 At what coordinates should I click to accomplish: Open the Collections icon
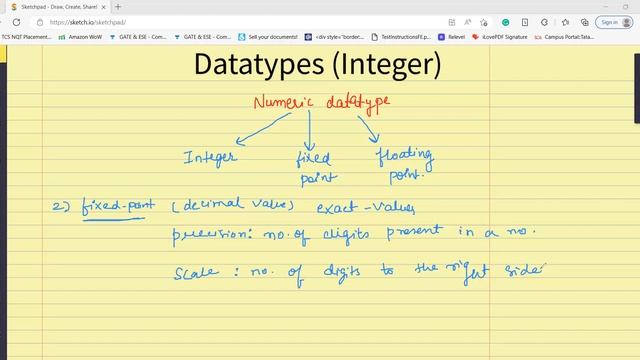584,22
